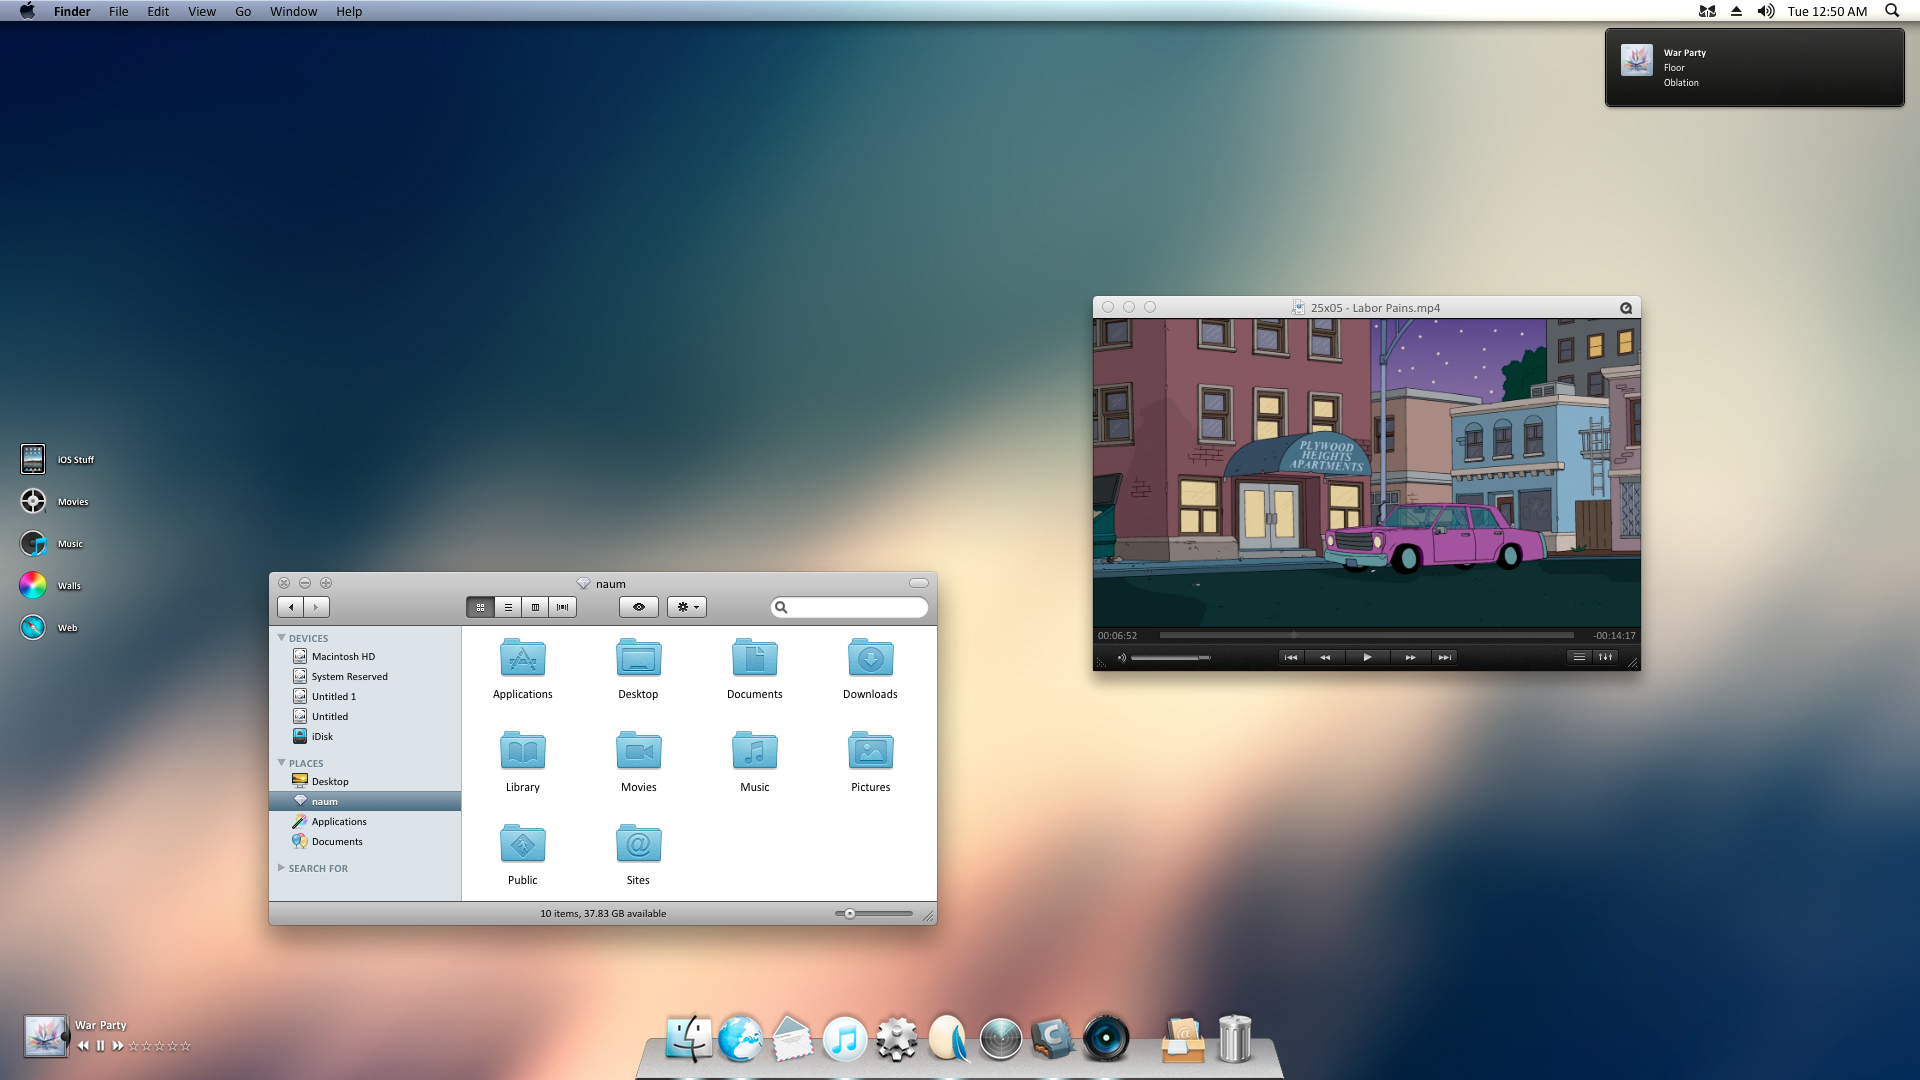1920x1080 pixels.
Task: Pause War Party in desktop music widget
Action: click(x=100, y=1046)
